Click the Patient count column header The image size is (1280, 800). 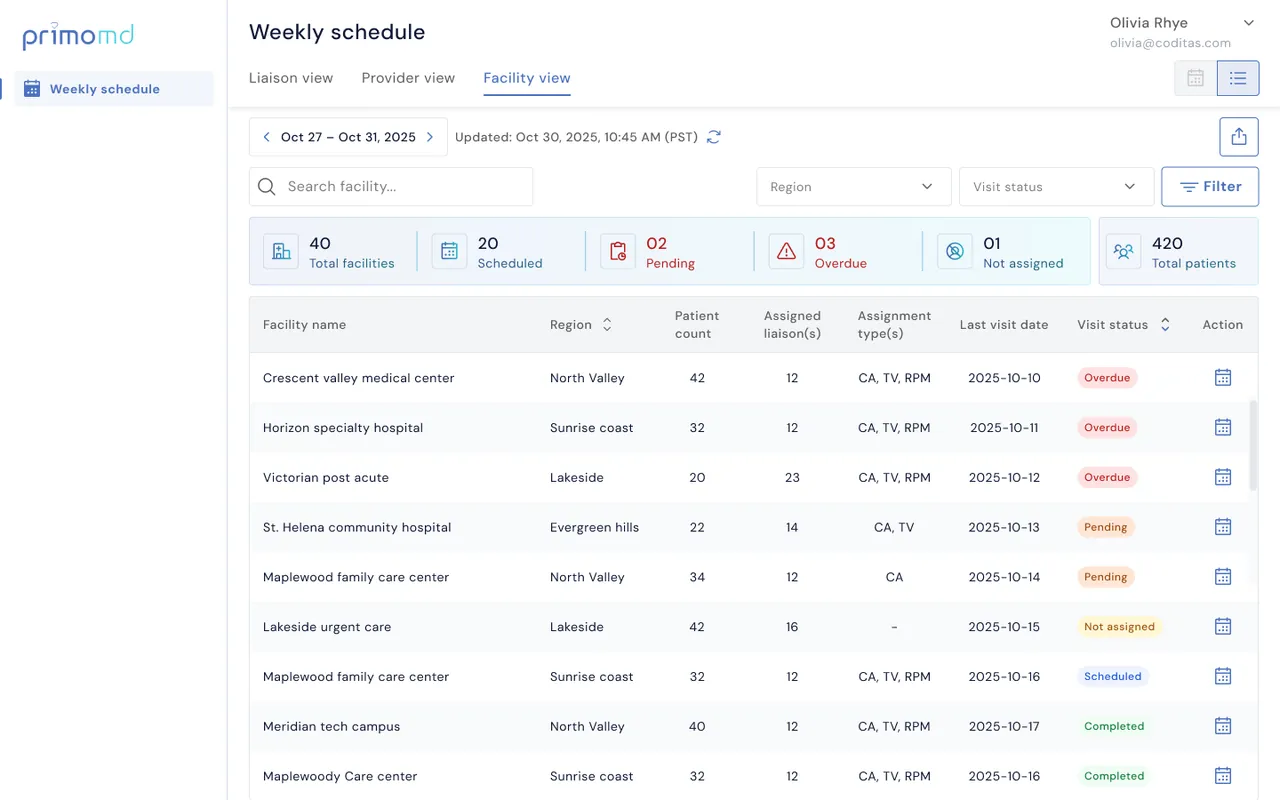[697, 325]
